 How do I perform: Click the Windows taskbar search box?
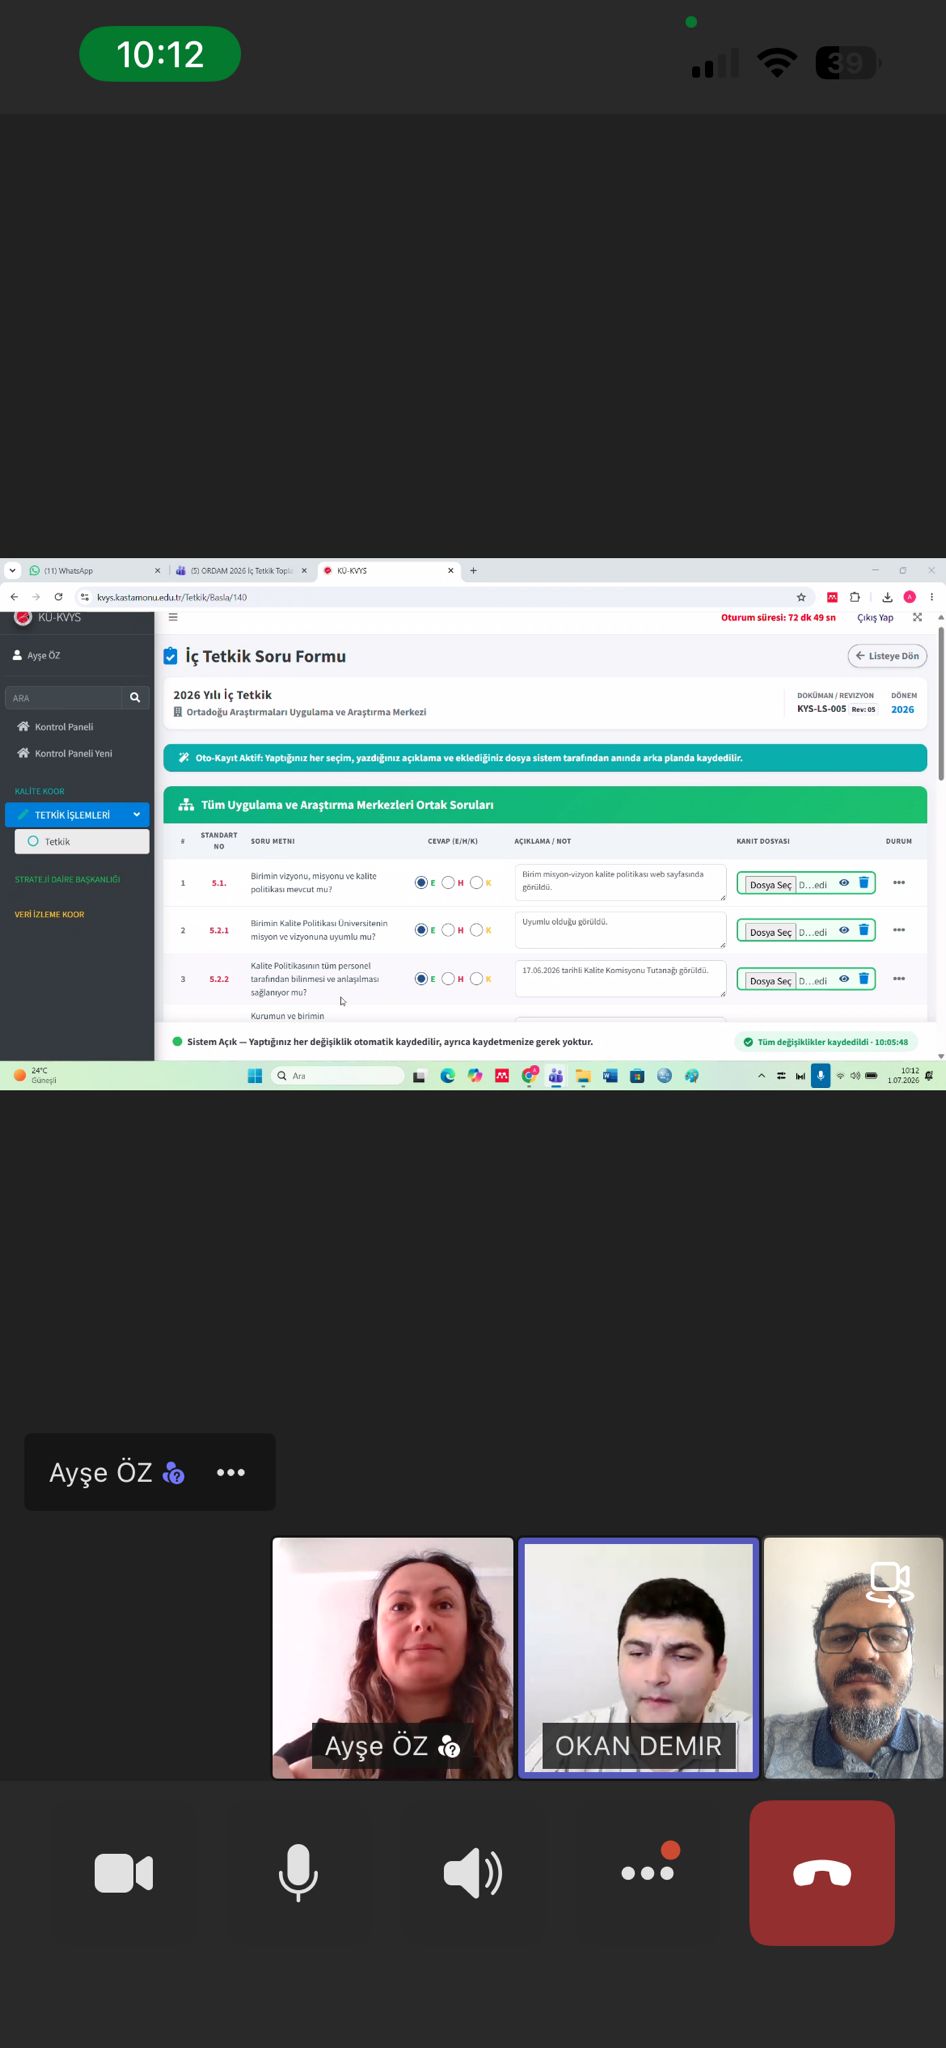338,1076
